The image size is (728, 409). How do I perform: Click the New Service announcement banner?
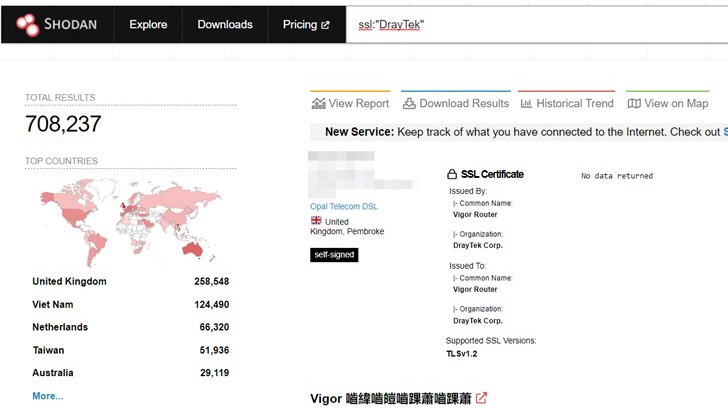[x=519, y=132]
